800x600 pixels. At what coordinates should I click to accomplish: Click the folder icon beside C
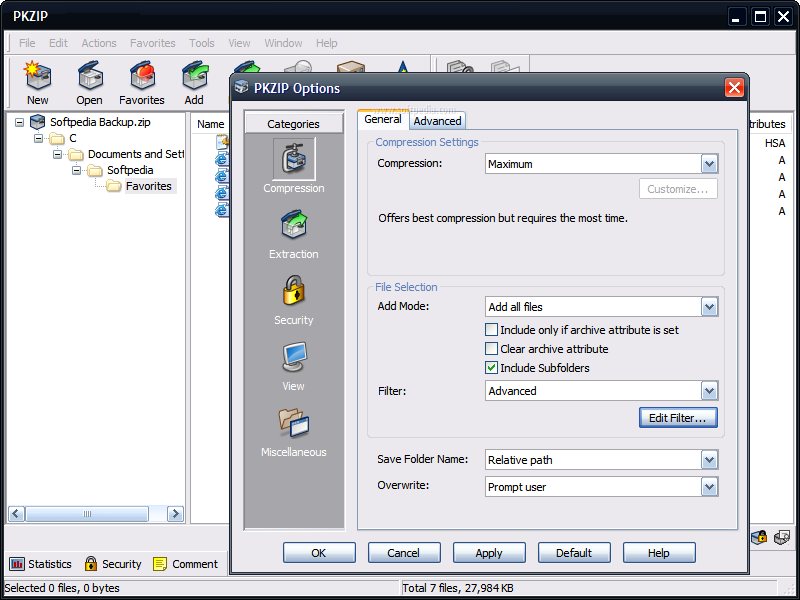[x=57, y=138]
